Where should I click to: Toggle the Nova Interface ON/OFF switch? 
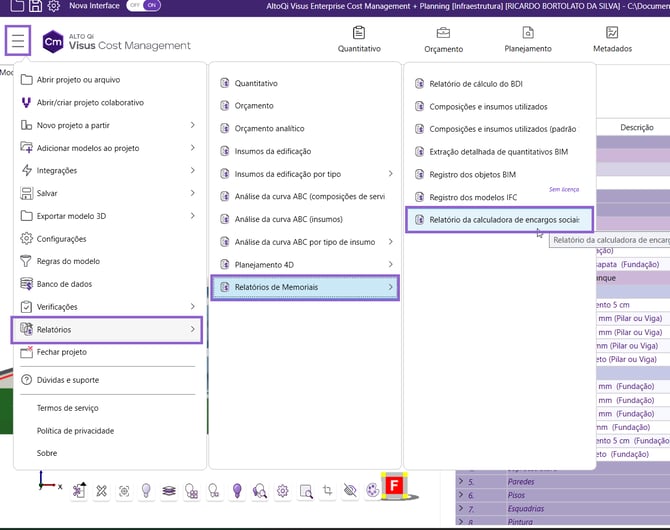pyautogui.click(x=143, y=6)
